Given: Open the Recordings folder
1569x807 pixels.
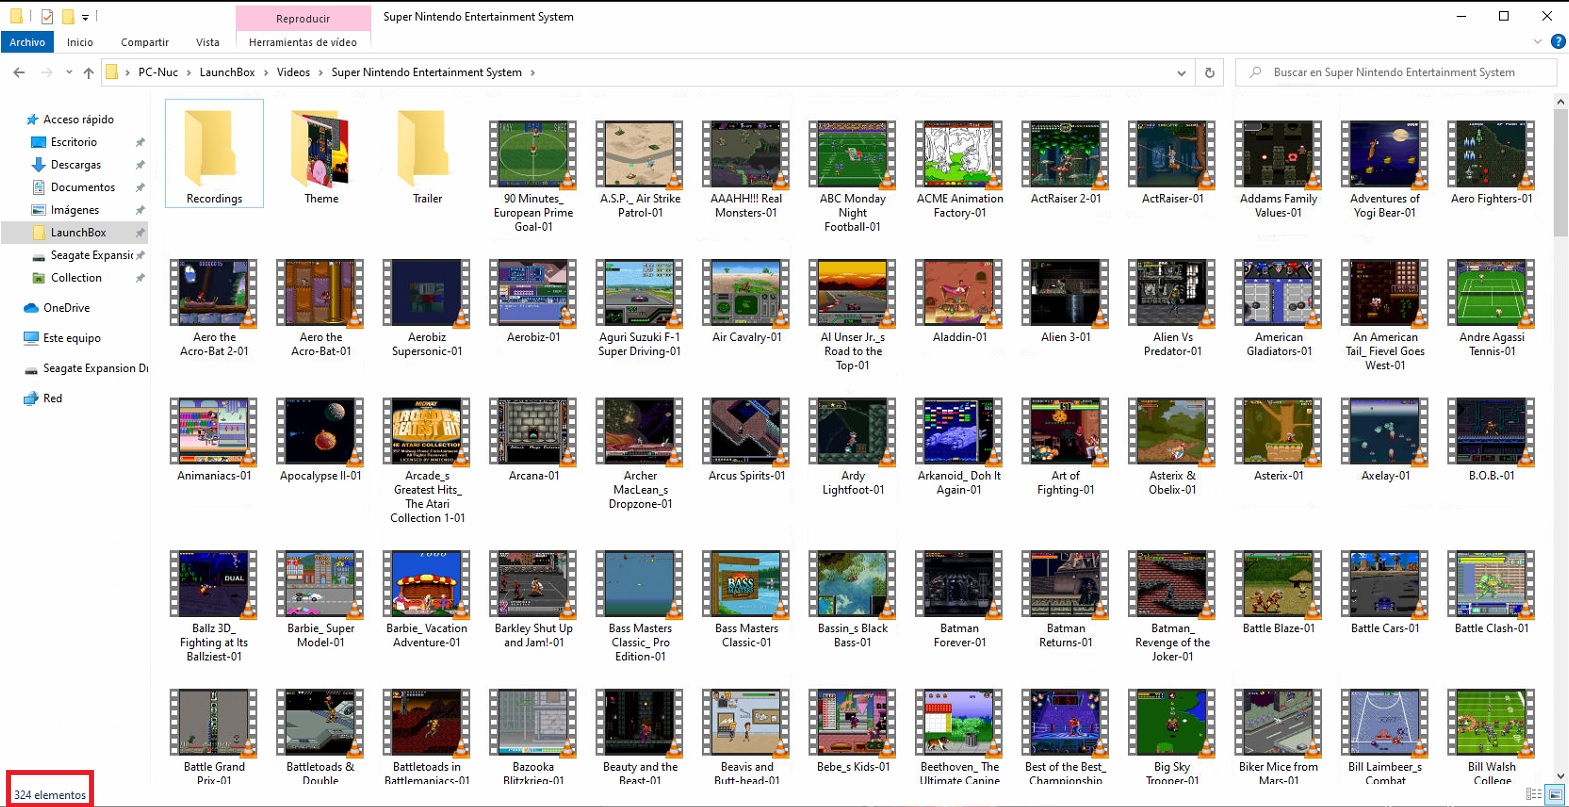Looking at the screenshot, I should pyautogui.click(x=214, y=153).
